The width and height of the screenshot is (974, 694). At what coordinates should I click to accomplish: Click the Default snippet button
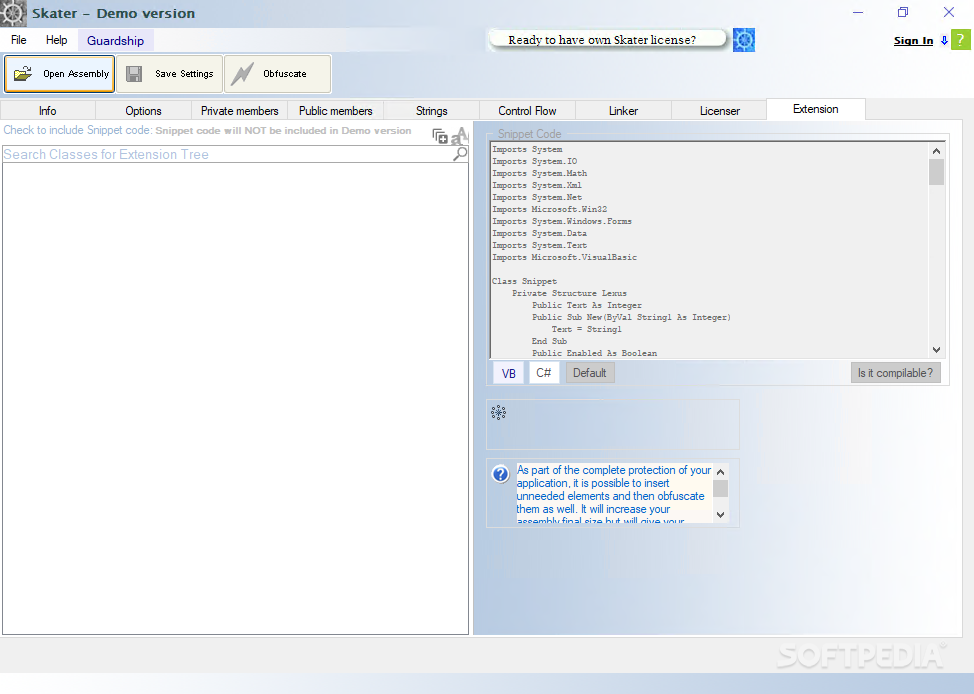pyautogui.click(x=589, y=373)
